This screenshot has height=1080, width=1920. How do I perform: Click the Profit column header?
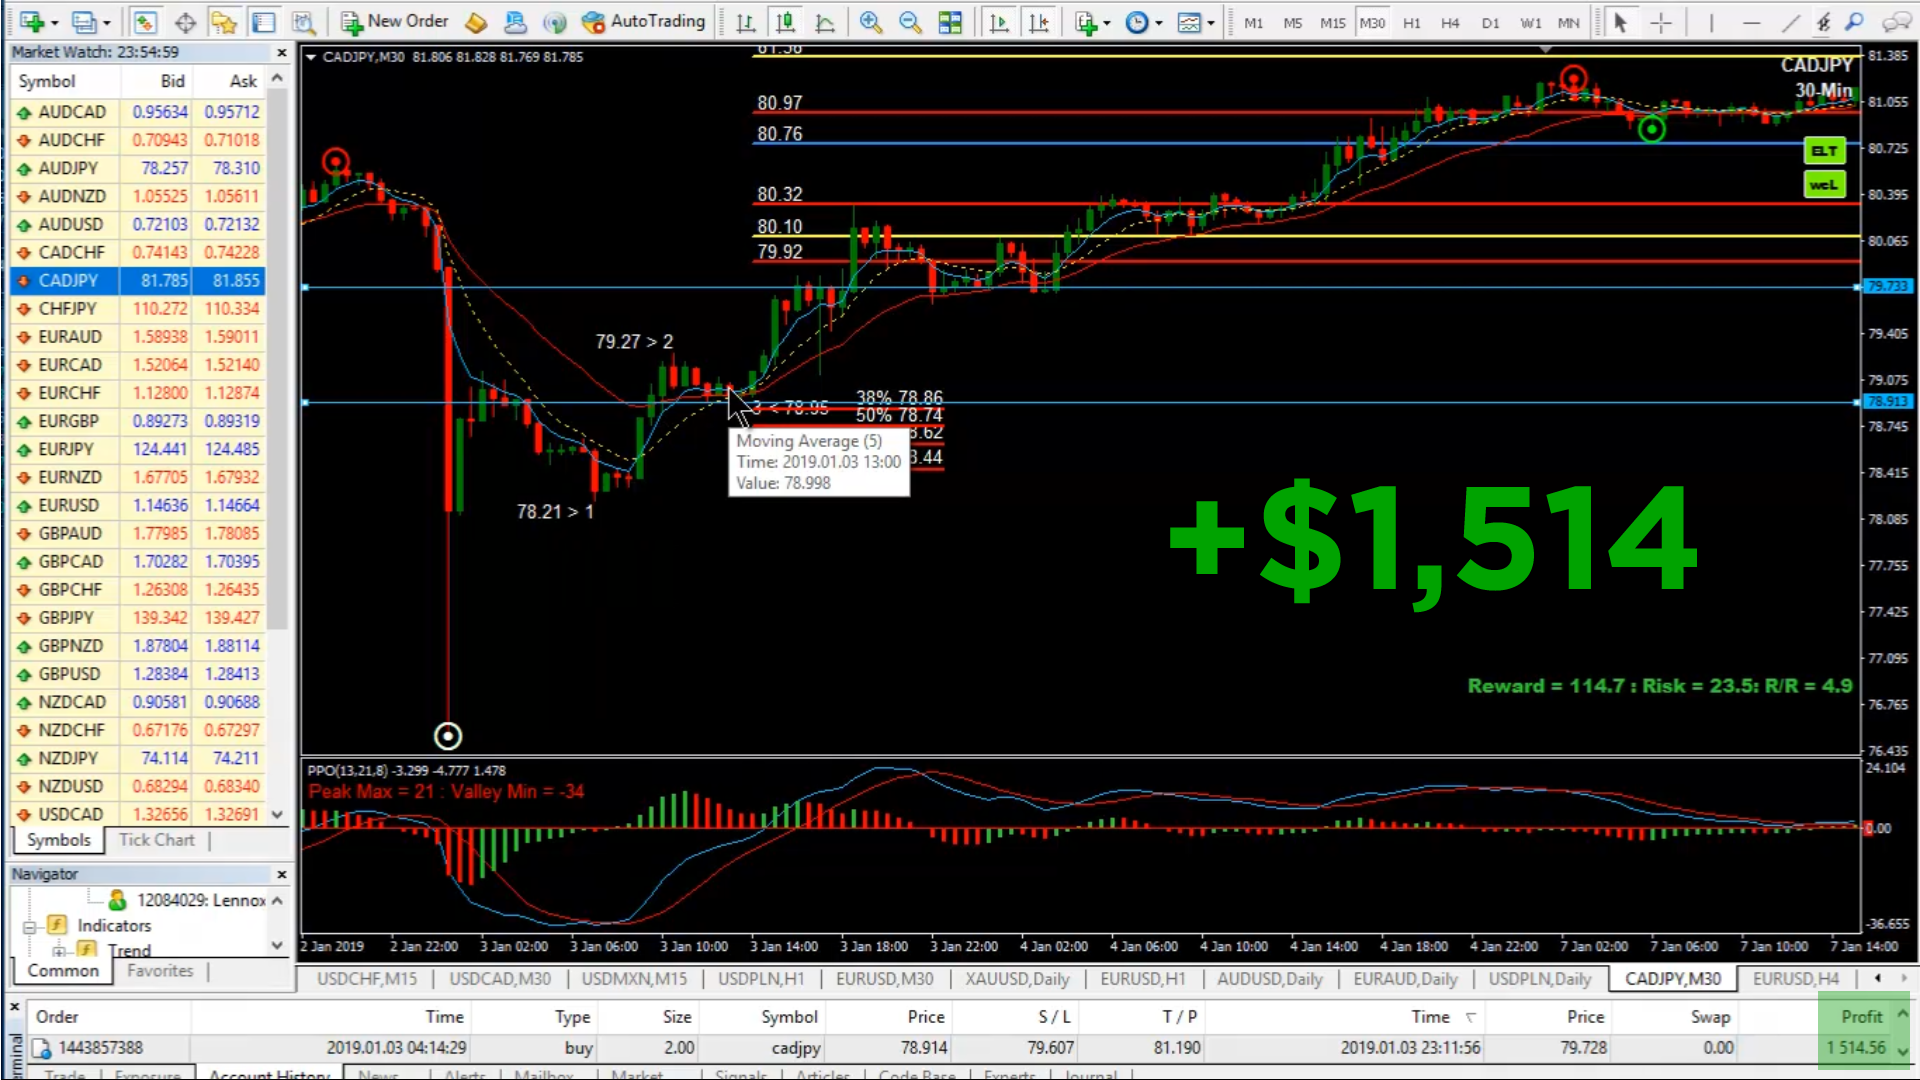(x=1861, y=1016)
